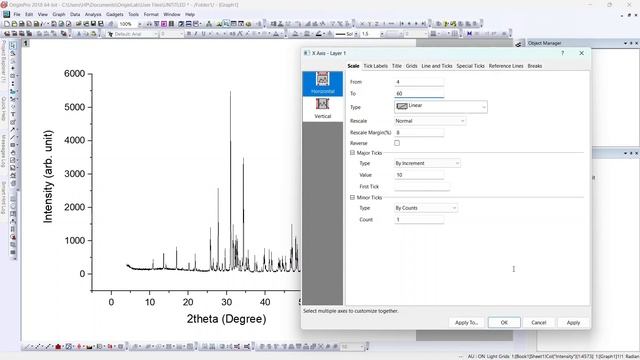Viewport: 640px width, 360px height.
Task: Collapse the Minor Ticks section
Action: point(352,198)
